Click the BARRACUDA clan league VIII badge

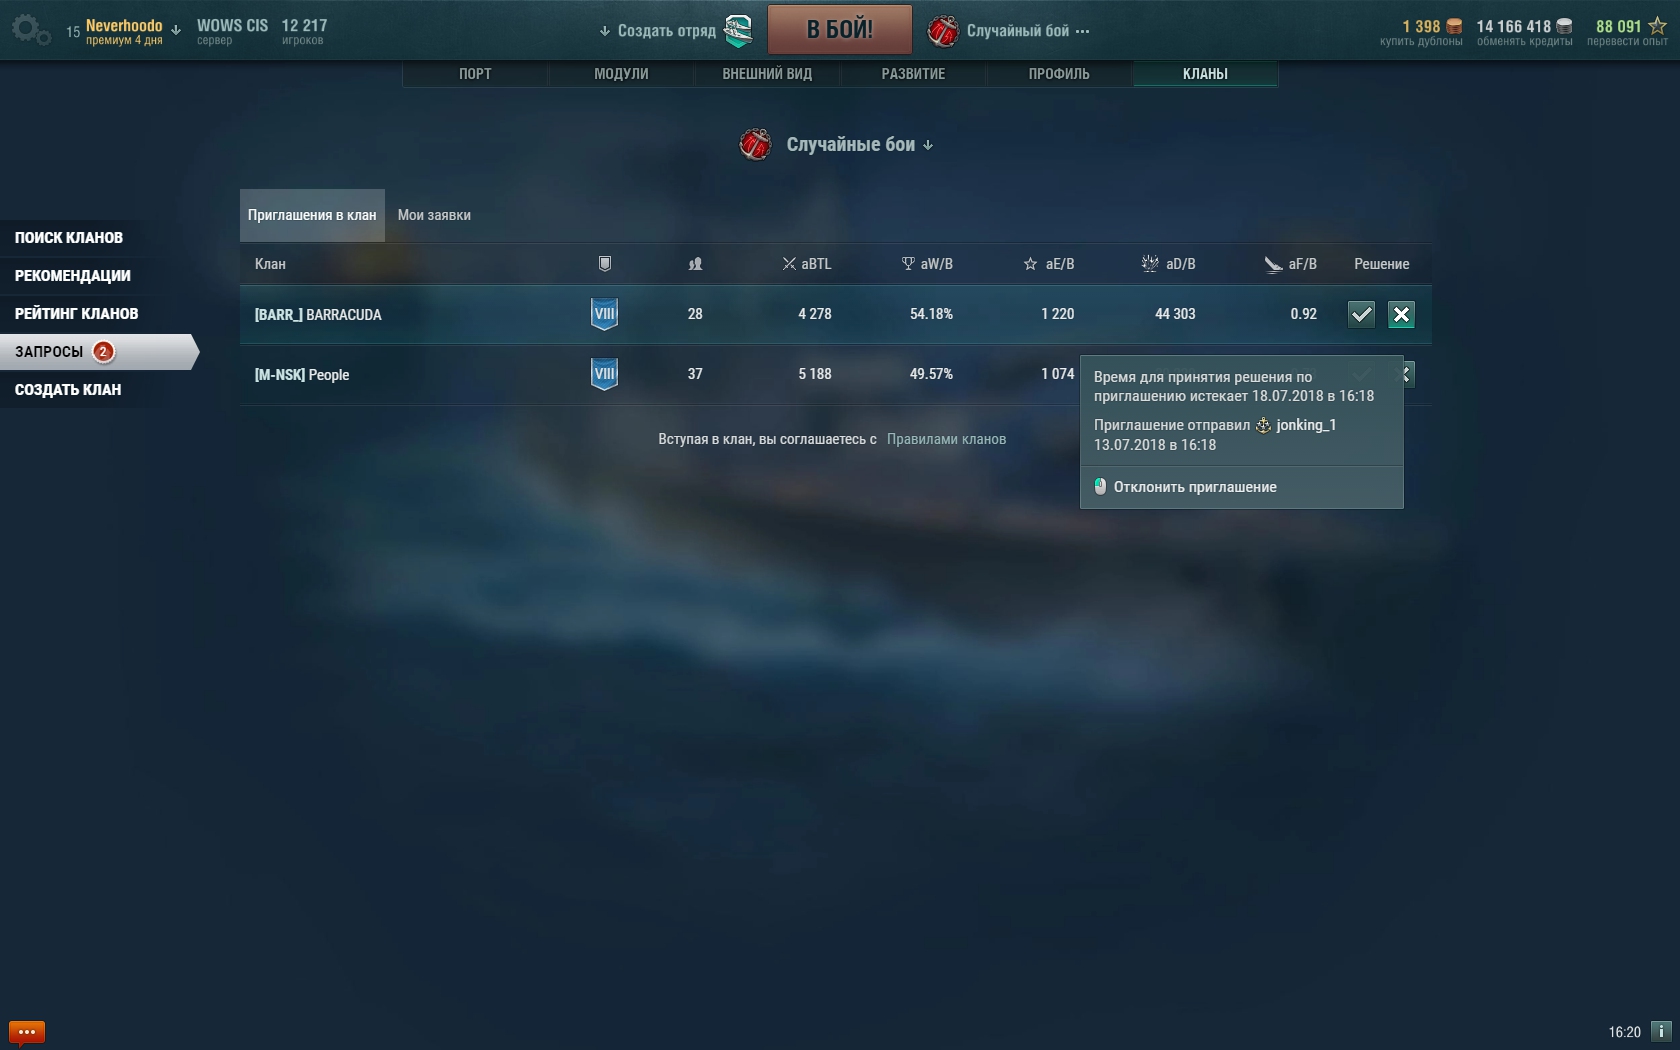pos(605,314)
